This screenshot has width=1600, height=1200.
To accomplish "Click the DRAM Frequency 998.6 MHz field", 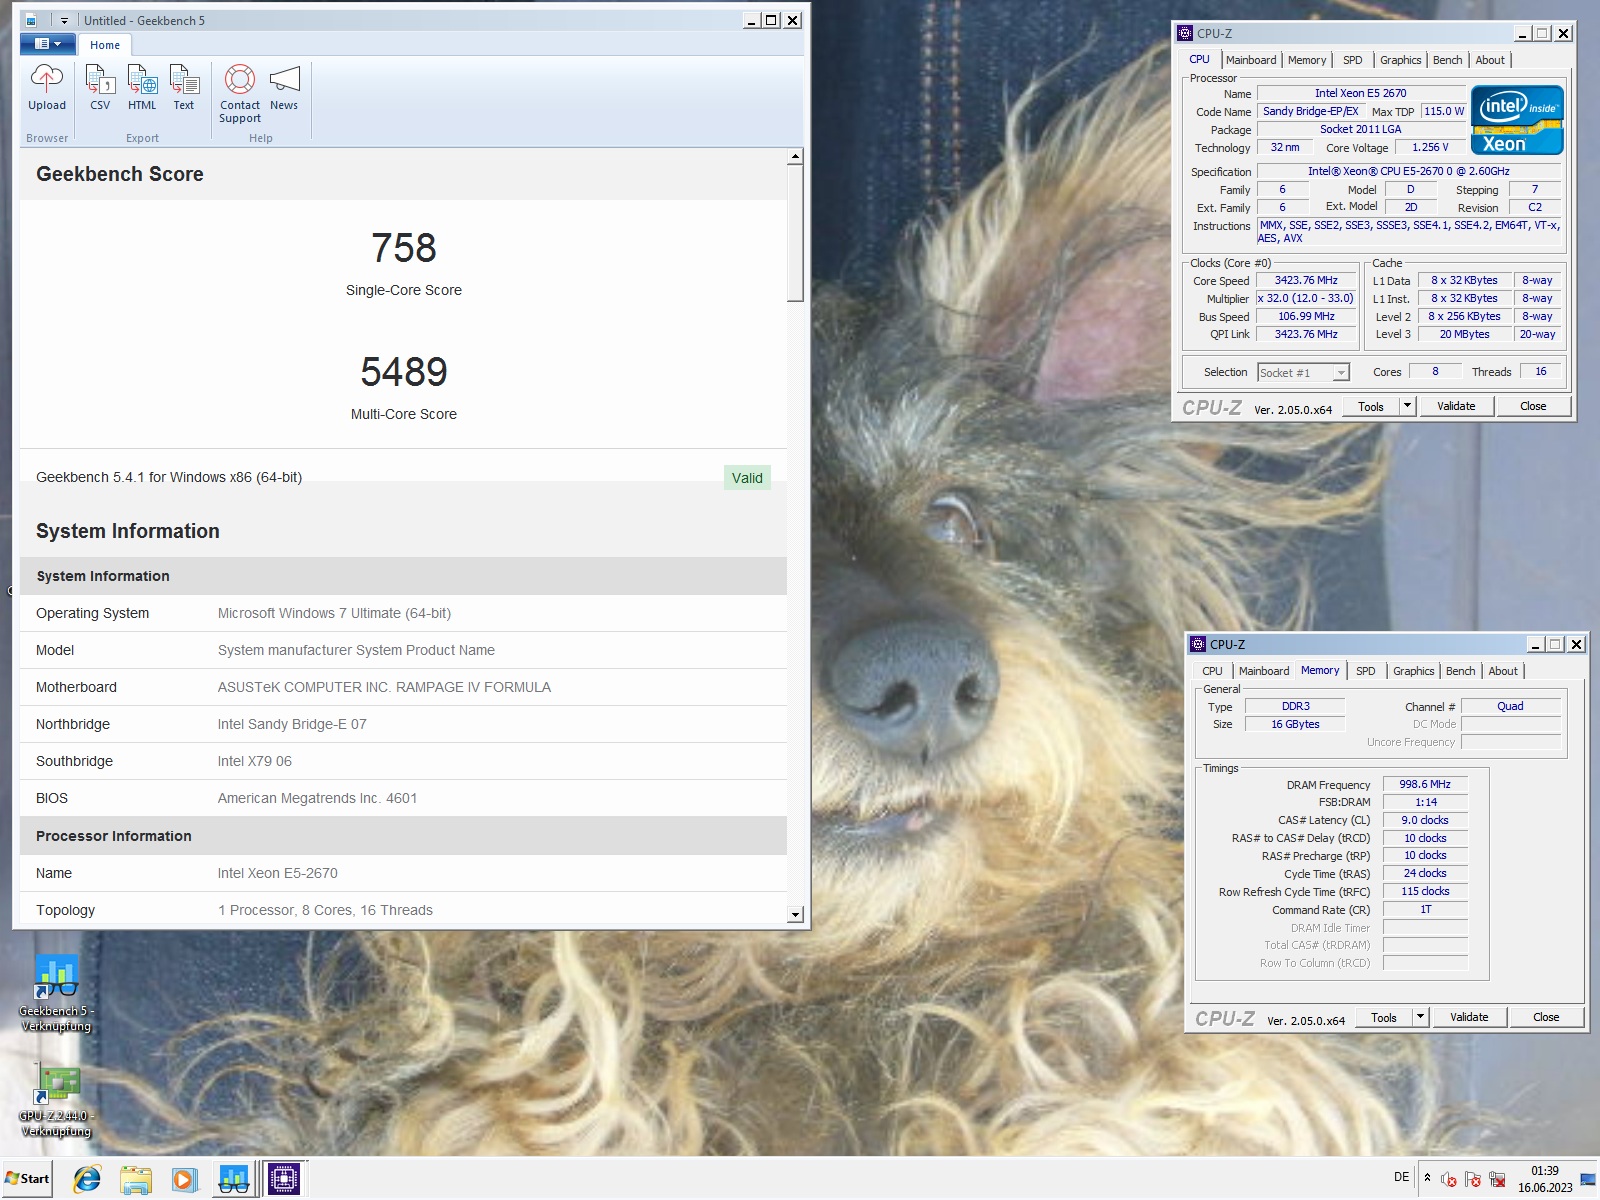I will (1425, 785).
